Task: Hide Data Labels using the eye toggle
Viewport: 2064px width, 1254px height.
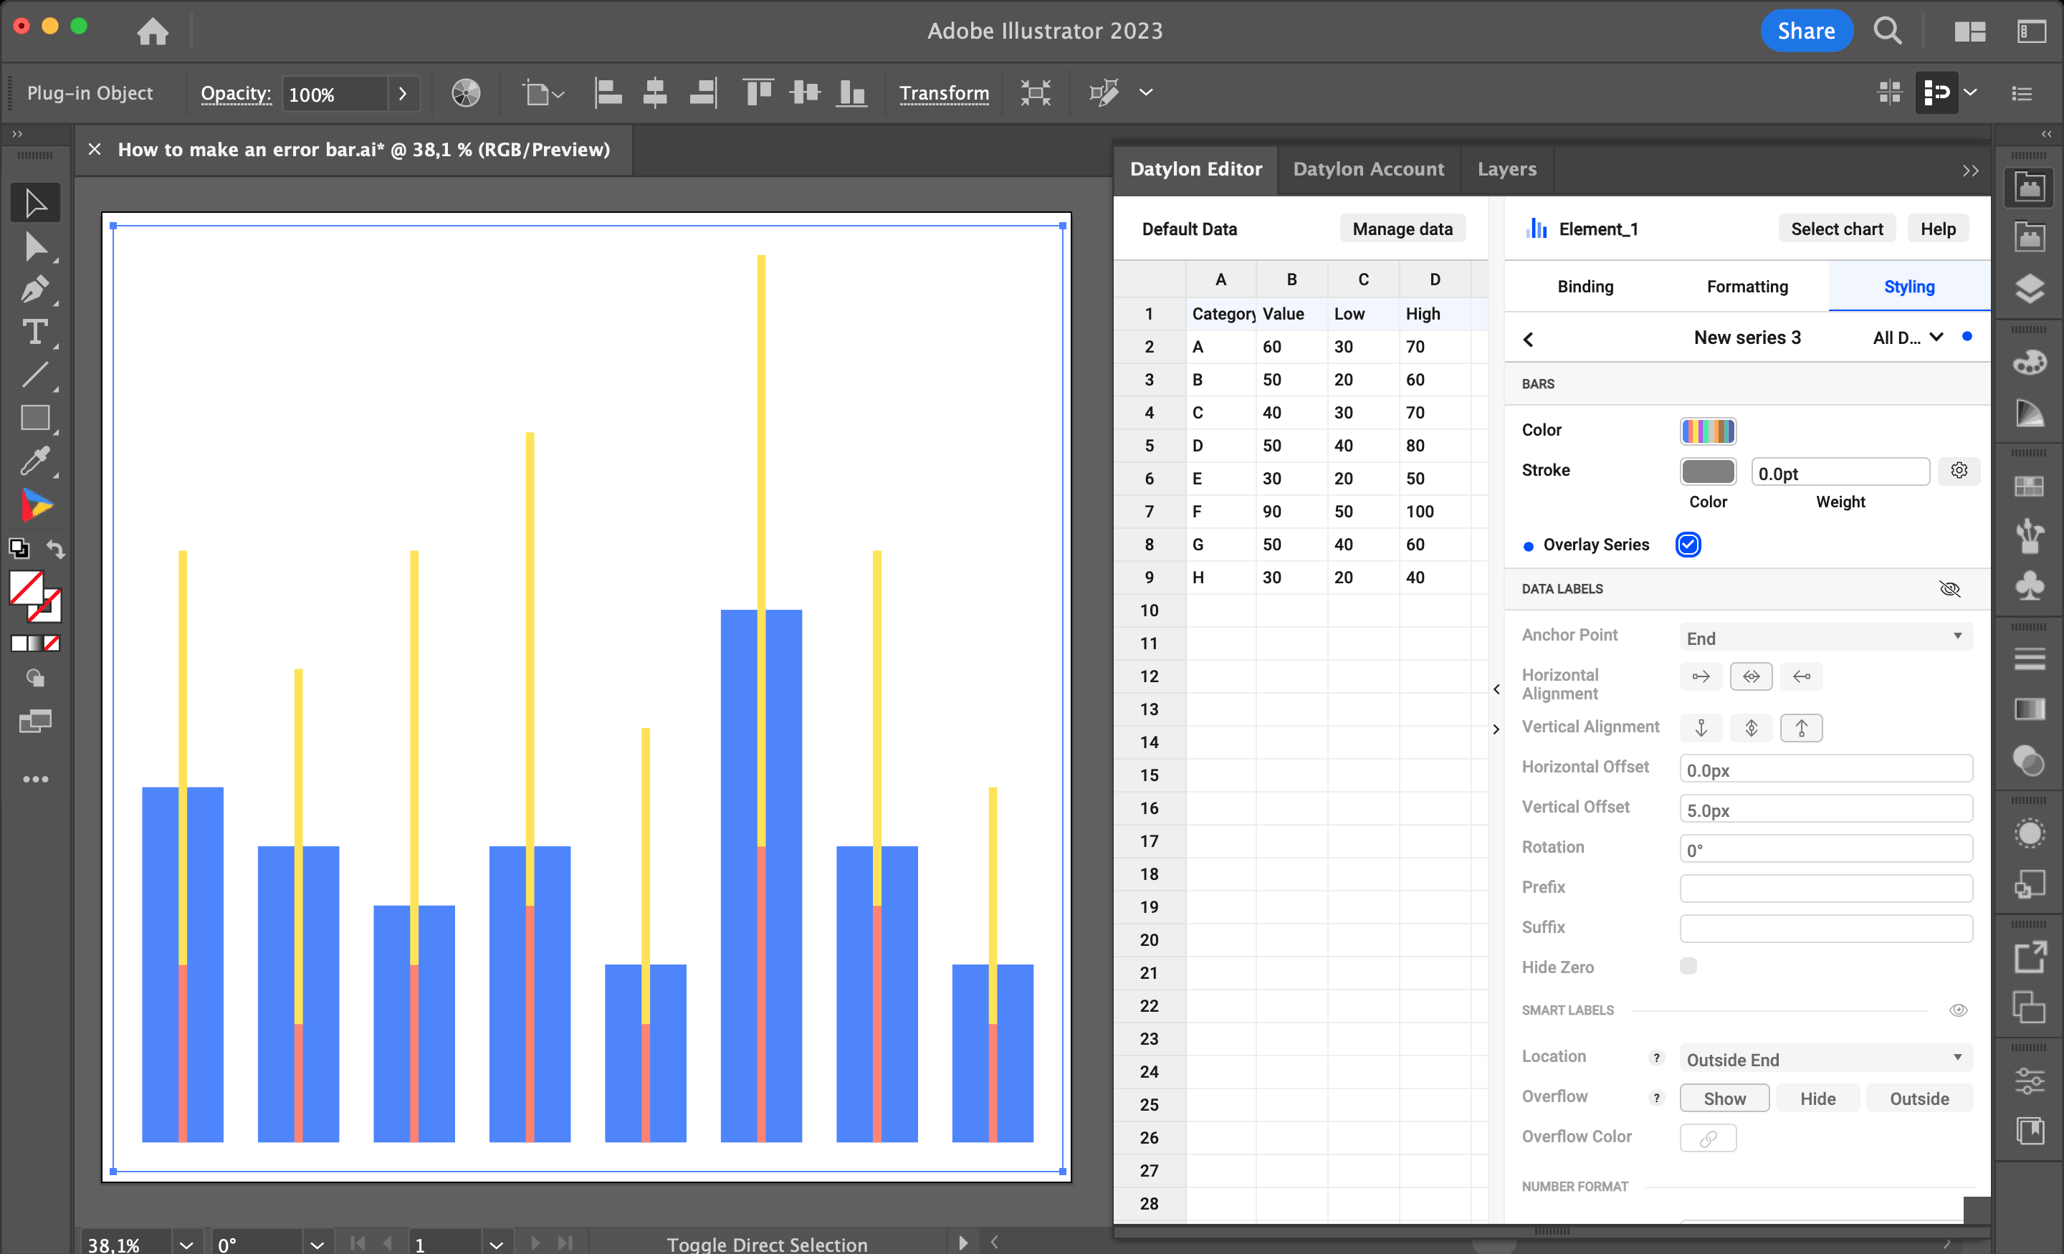Action: coord(1950,589)
